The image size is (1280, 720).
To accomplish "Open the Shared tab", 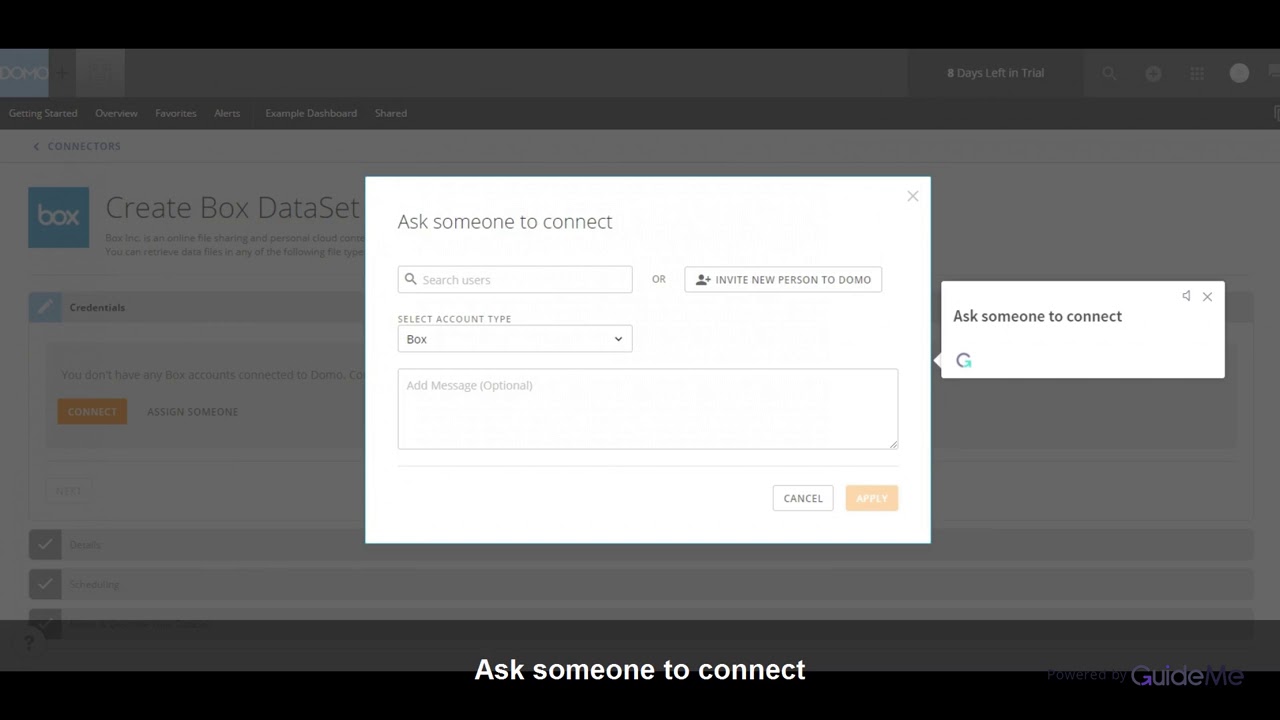I will coord(391,113).
